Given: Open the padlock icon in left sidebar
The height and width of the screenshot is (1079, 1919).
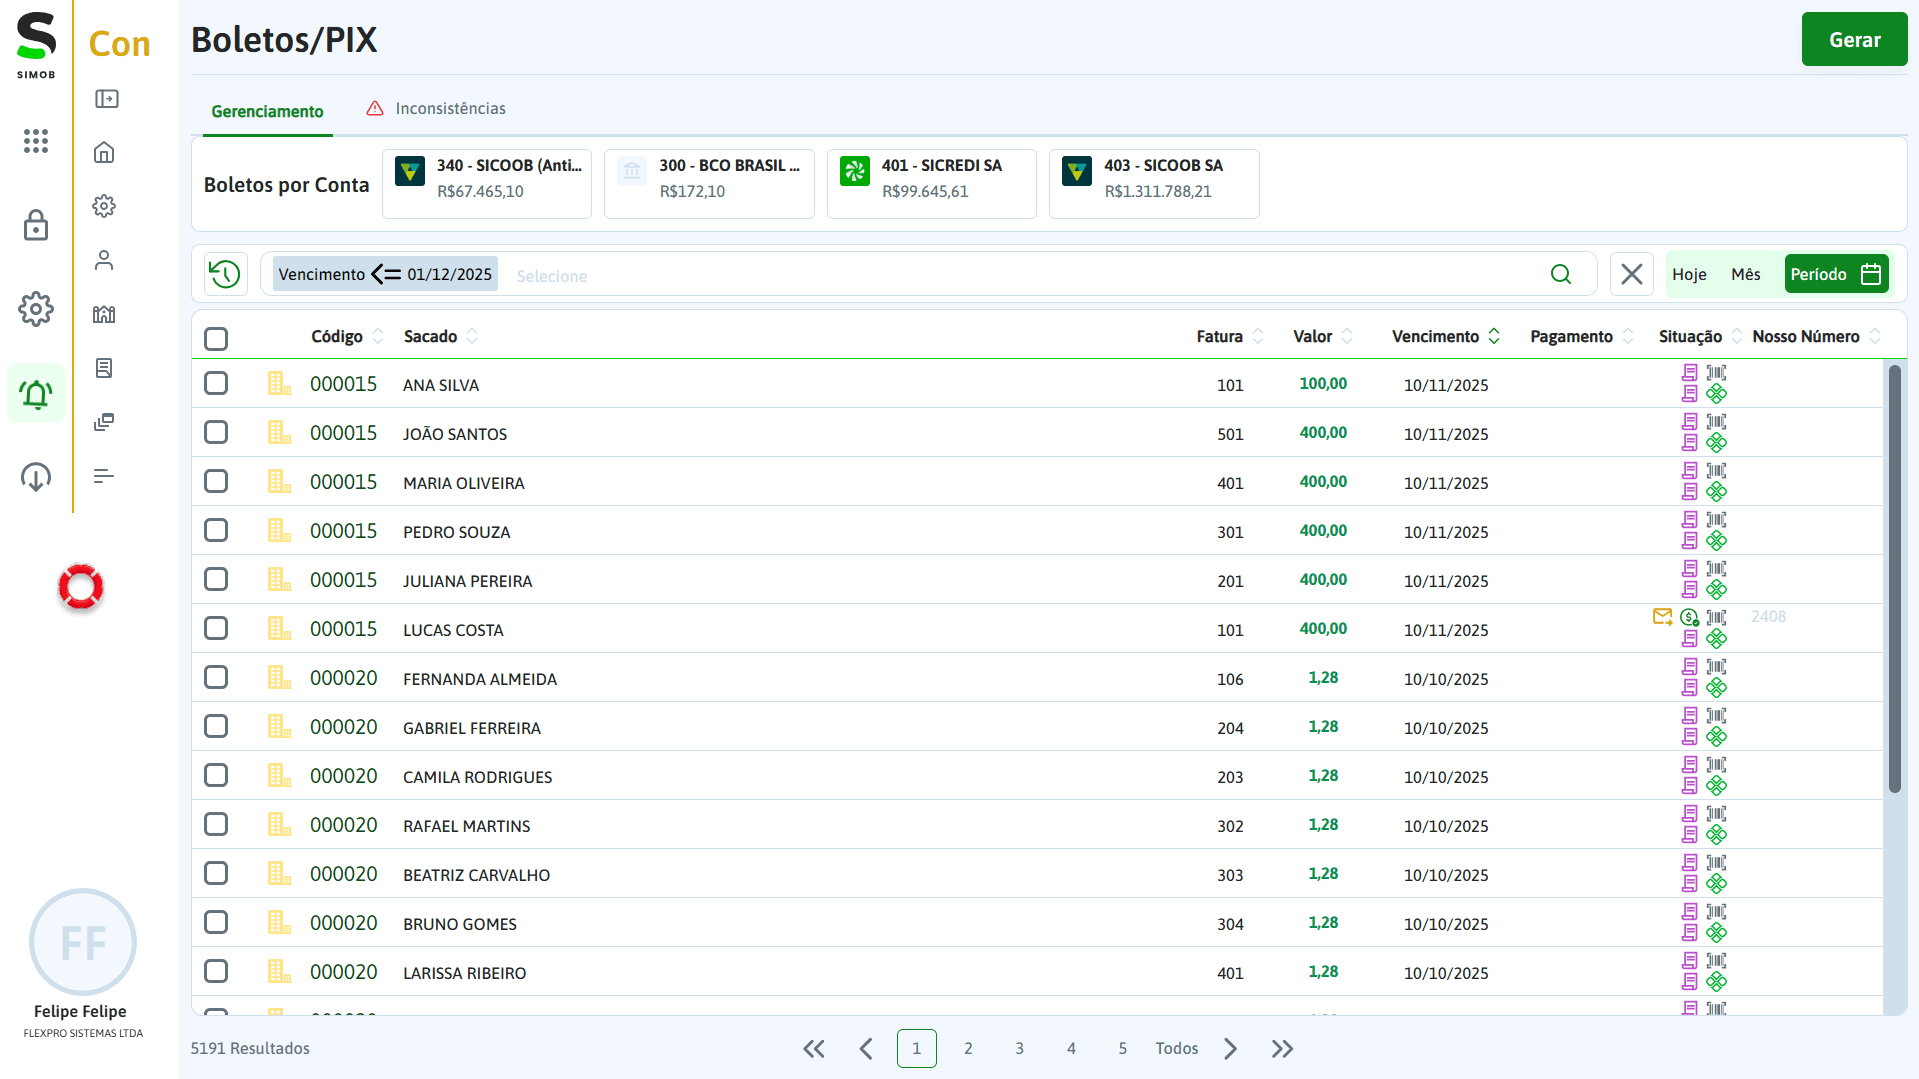Looking at the screenshot, I should point(36,226).
